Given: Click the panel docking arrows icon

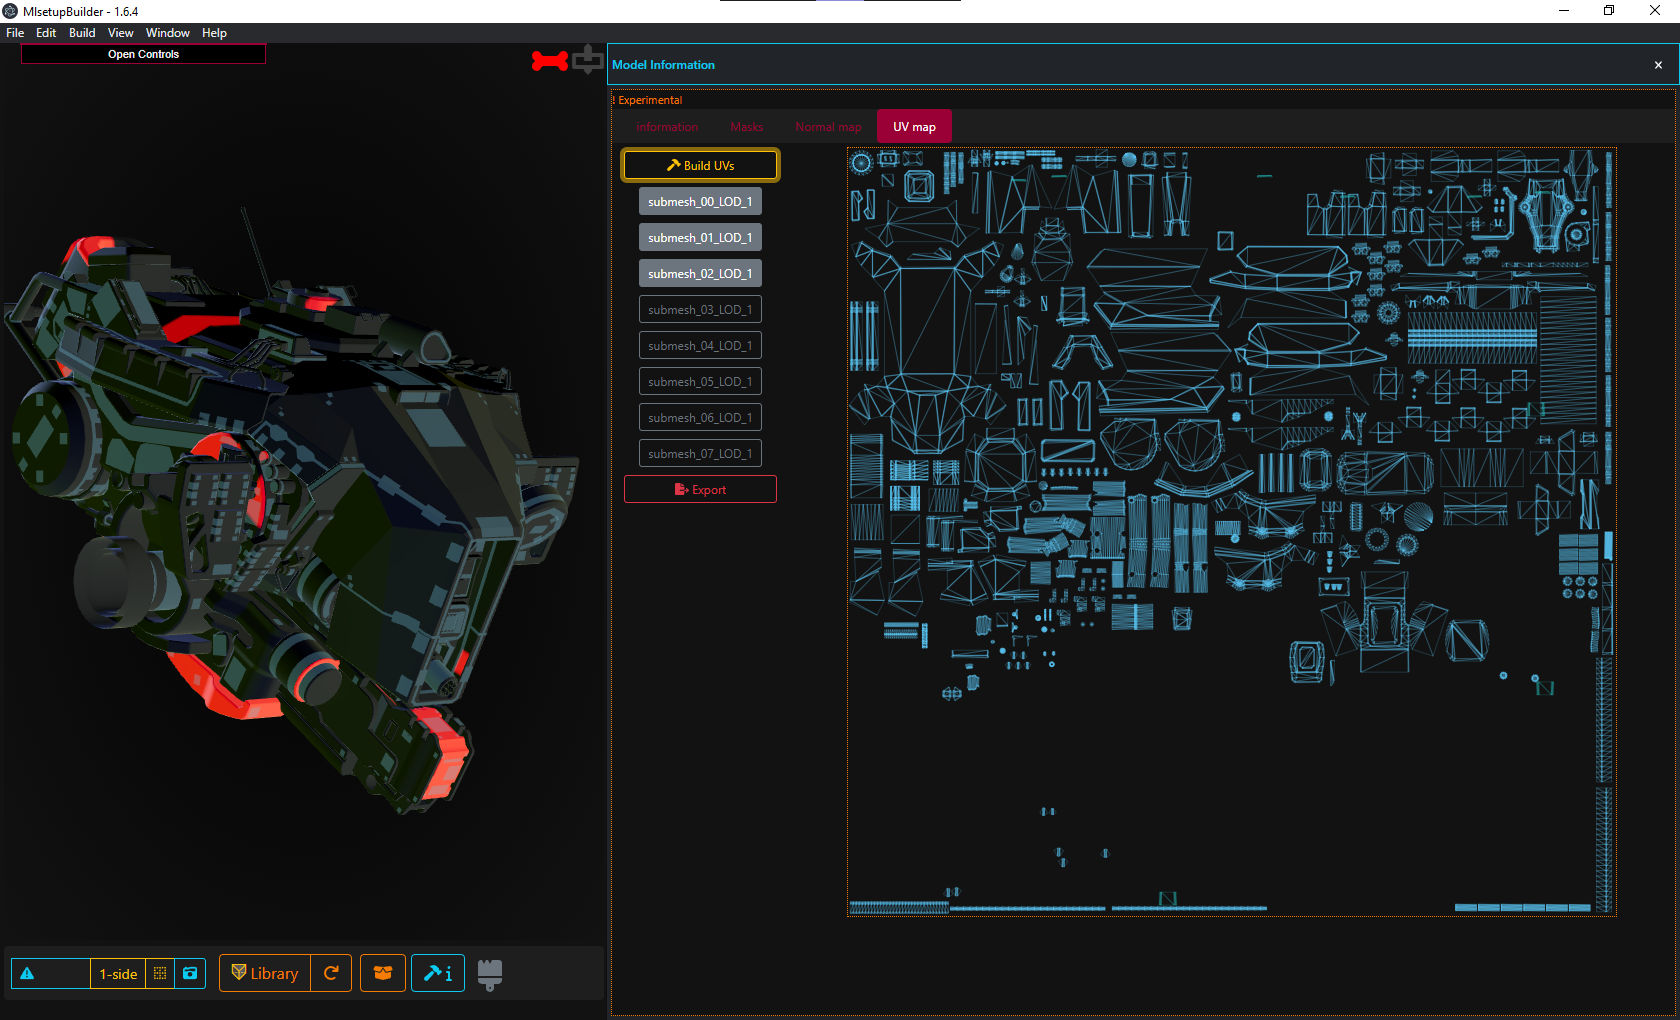Looking at the screenshot, I should [x=589, y=60].
